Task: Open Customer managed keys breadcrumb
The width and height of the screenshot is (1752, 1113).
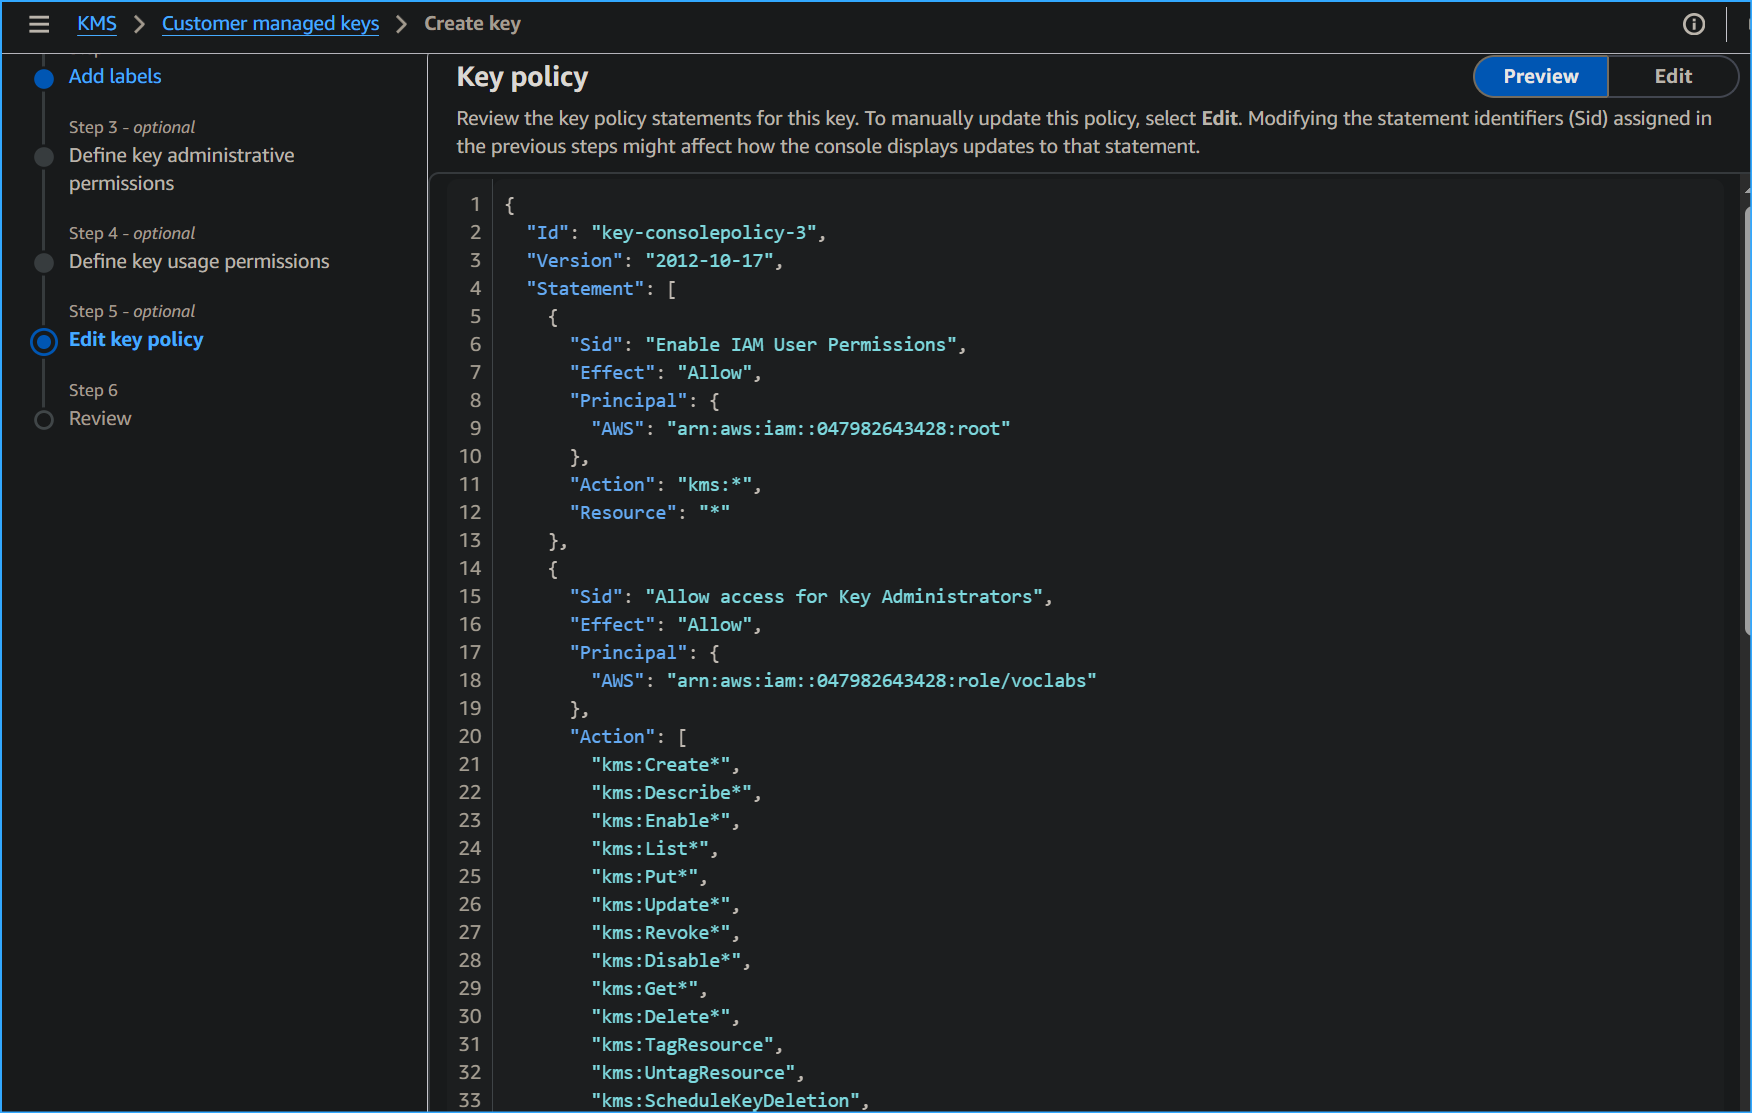Action: click(270, 24)
